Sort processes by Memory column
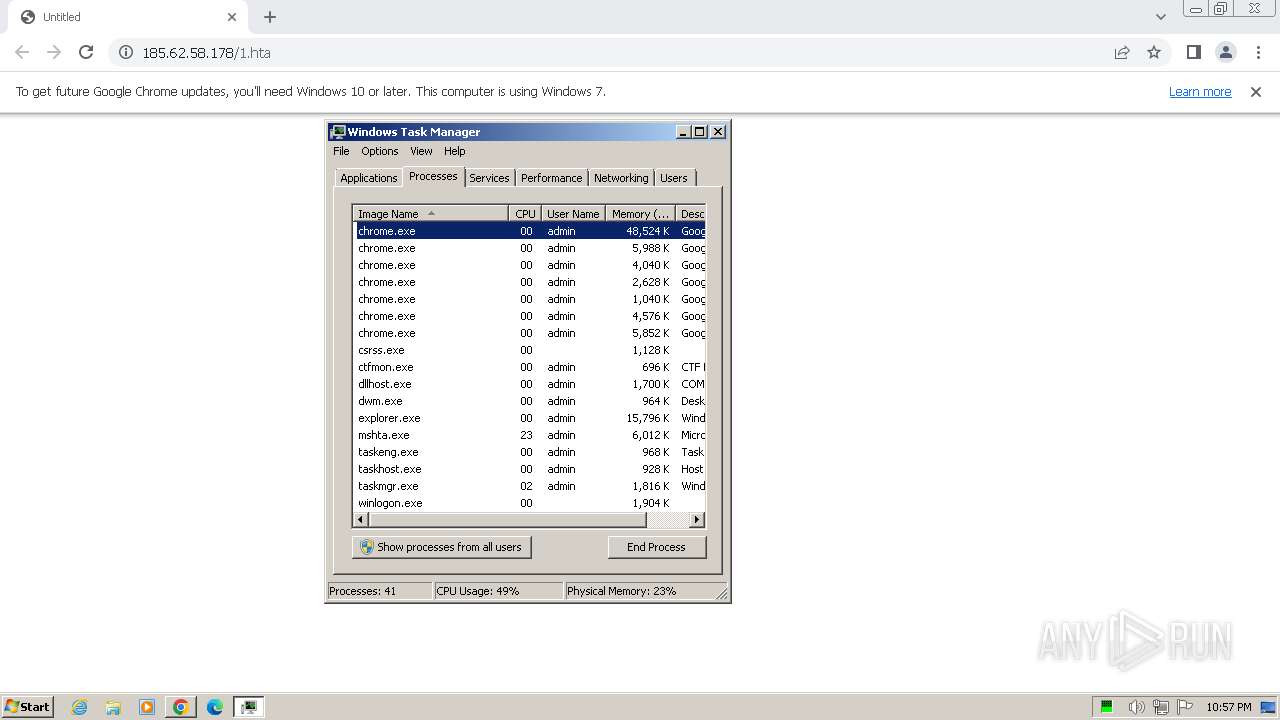Image resolution: width=1280 pixels, height=720 pixels. 641,214
